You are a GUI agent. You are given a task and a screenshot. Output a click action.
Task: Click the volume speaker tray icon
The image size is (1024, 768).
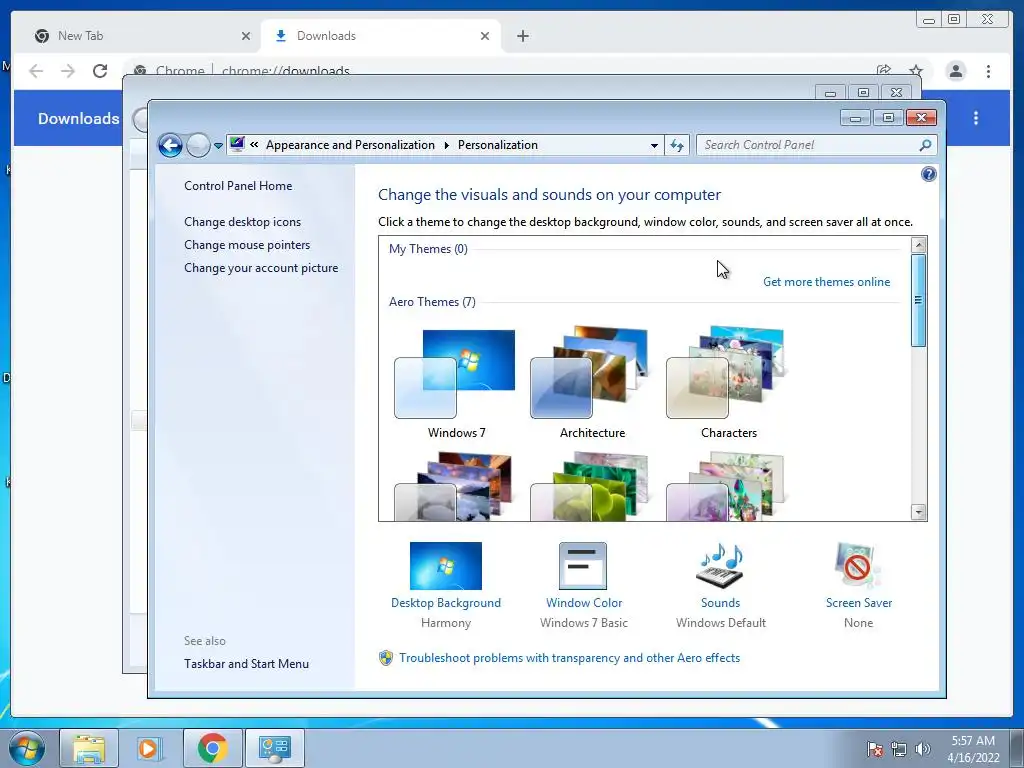pos(923,749)
